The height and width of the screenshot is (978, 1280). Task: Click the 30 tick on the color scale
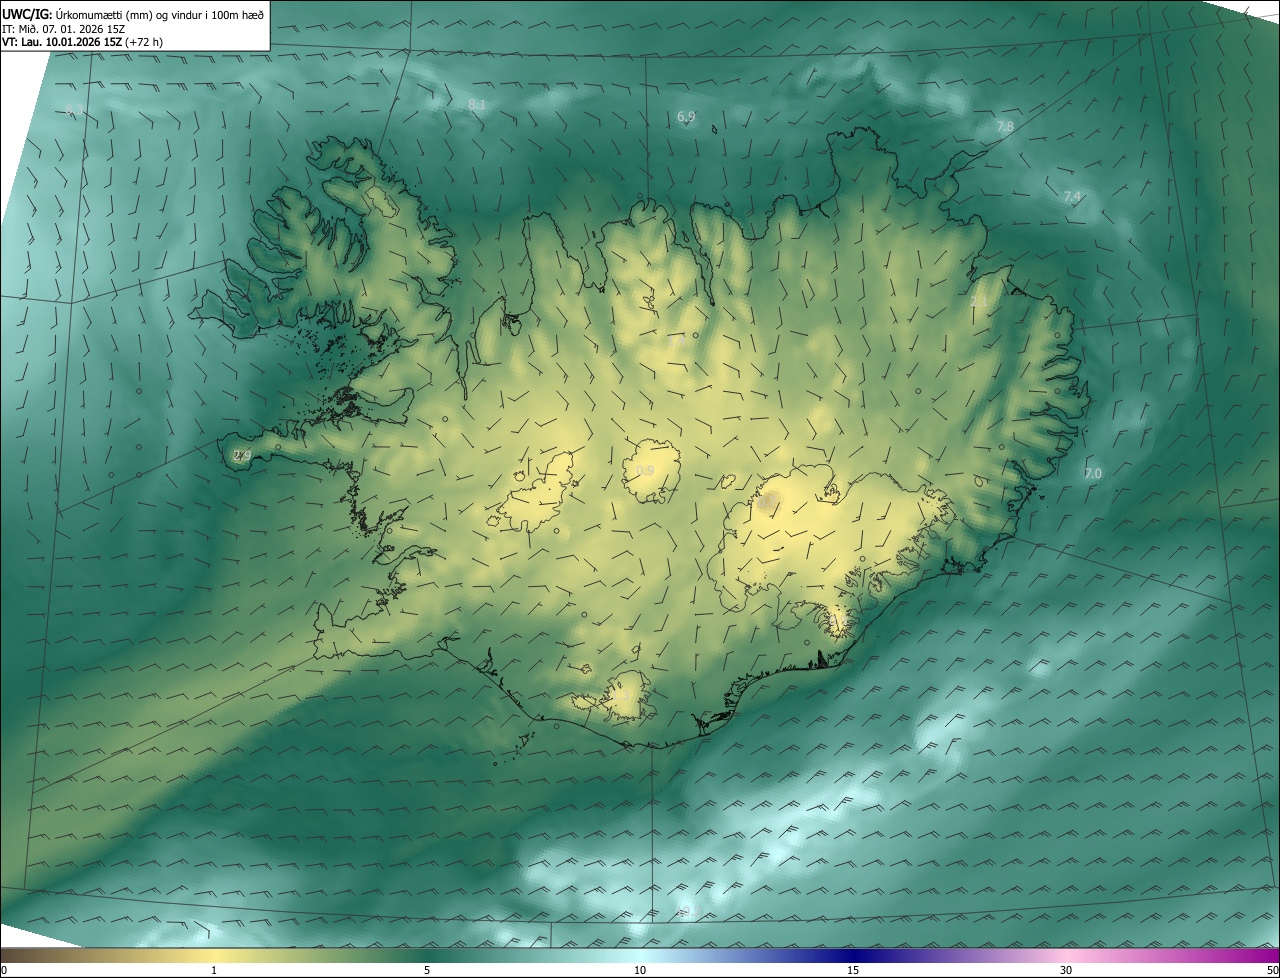(1066, 970)
